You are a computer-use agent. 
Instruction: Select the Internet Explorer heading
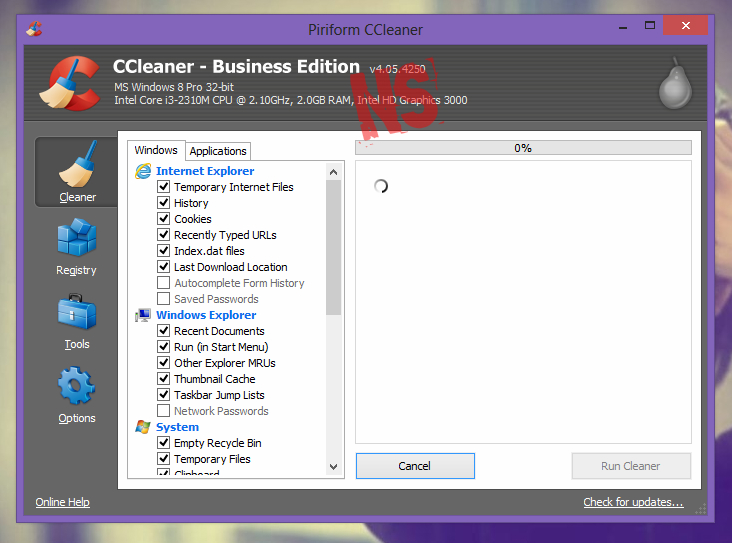click(x=205, y=171)
